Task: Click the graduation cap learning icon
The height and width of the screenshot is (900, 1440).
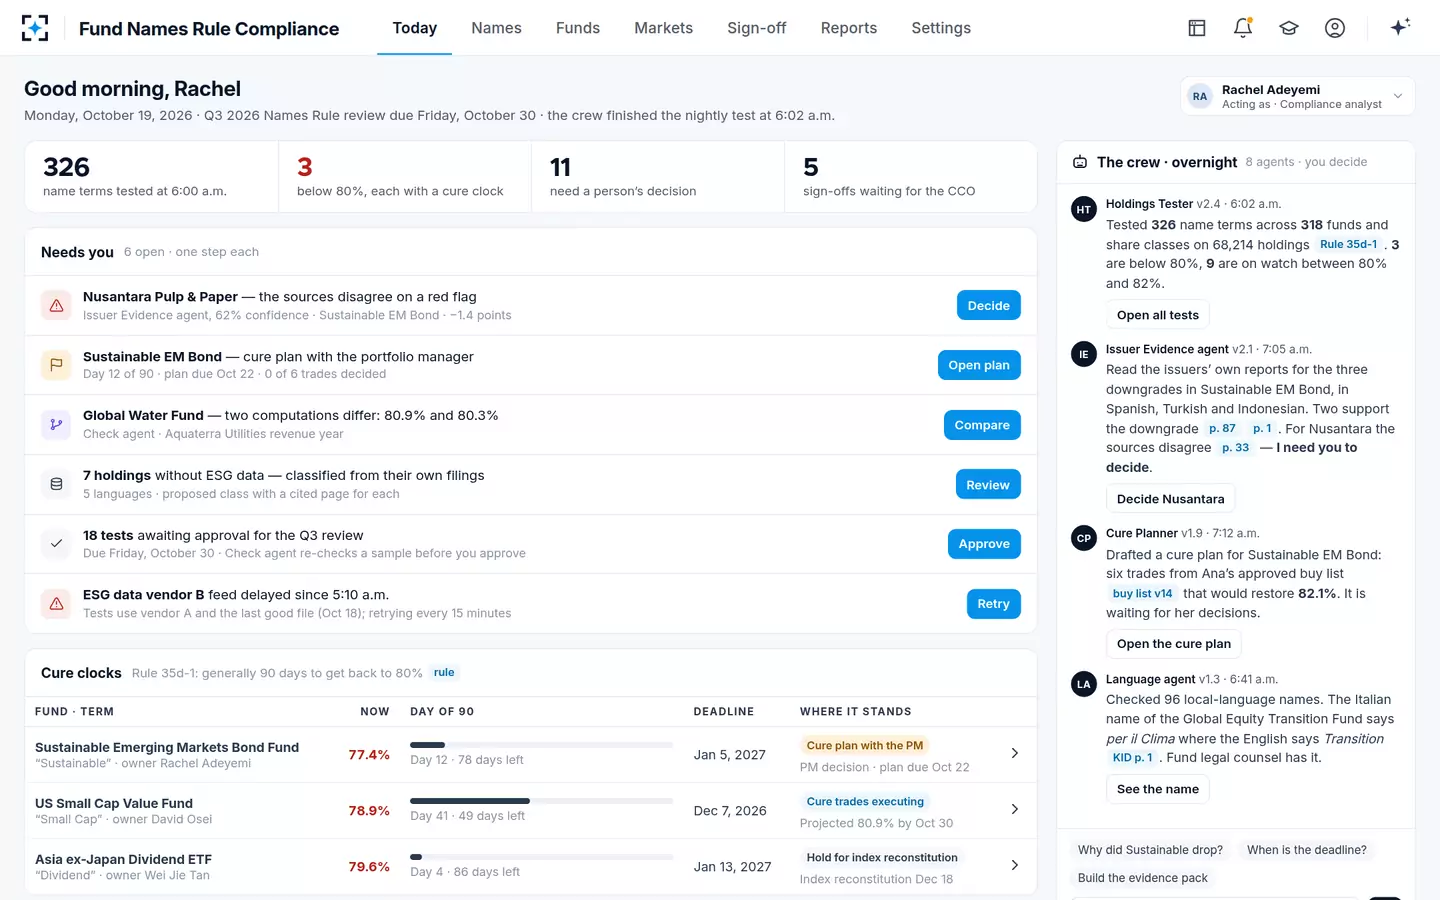Action: pyautogui.click(x=1289, y=28)
